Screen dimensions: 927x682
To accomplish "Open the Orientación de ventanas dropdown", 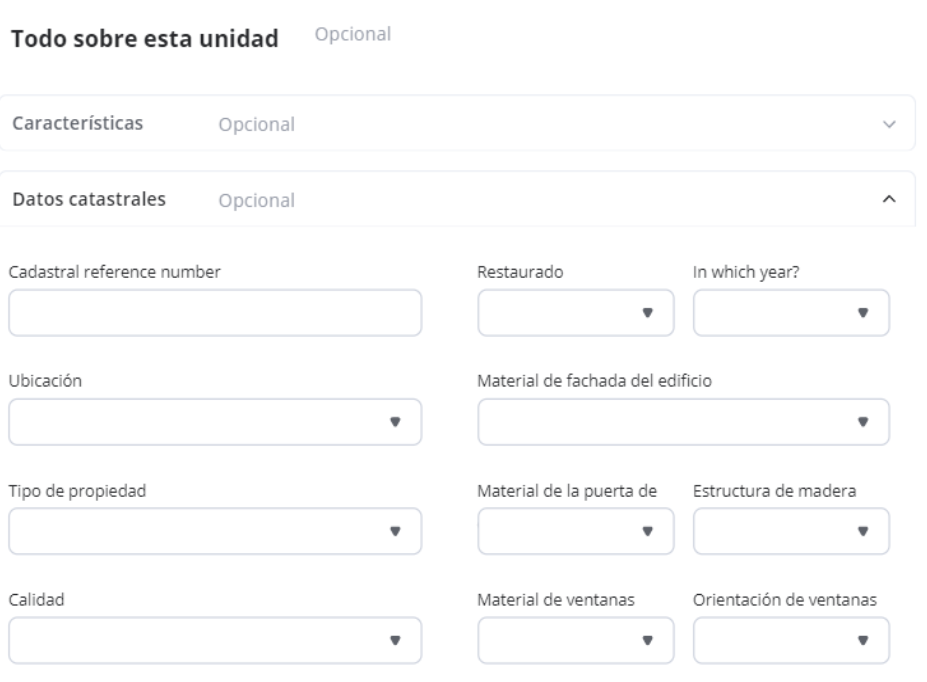I will [x=790, y=639].
